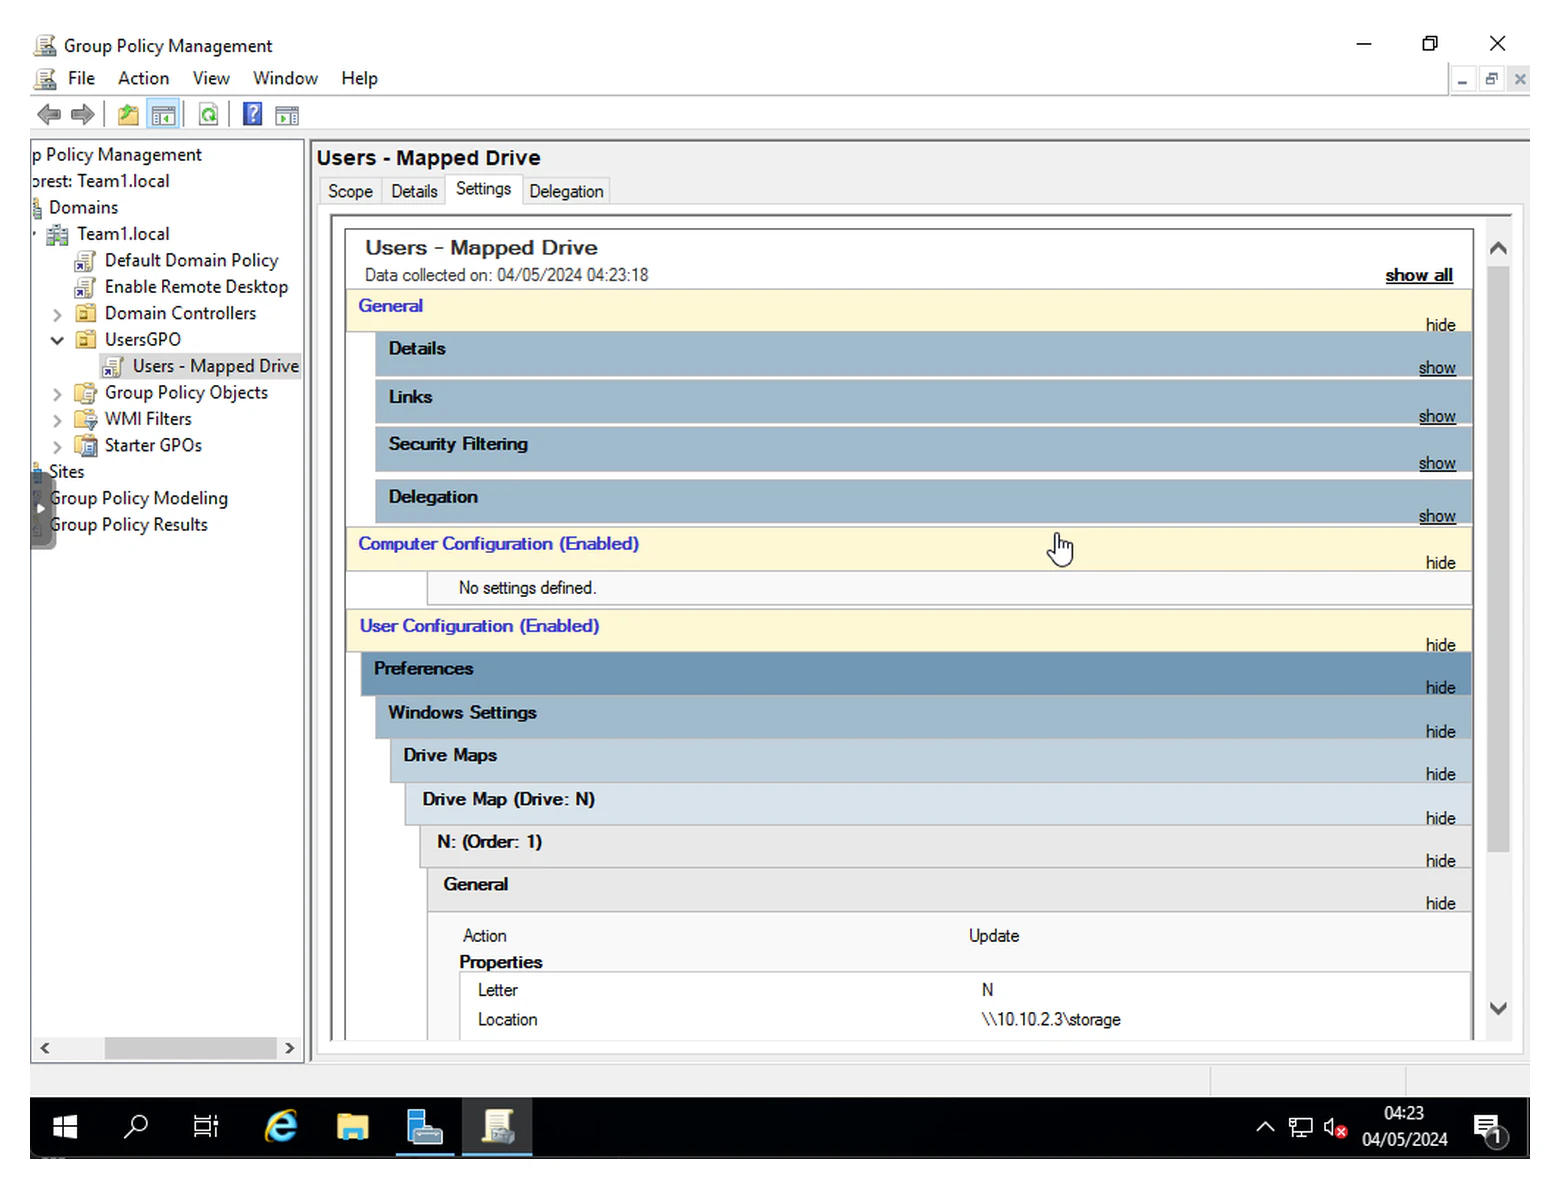Hide the Windows Settings section
This screenshot has height=1189, width=1560.
(1440, 732)
